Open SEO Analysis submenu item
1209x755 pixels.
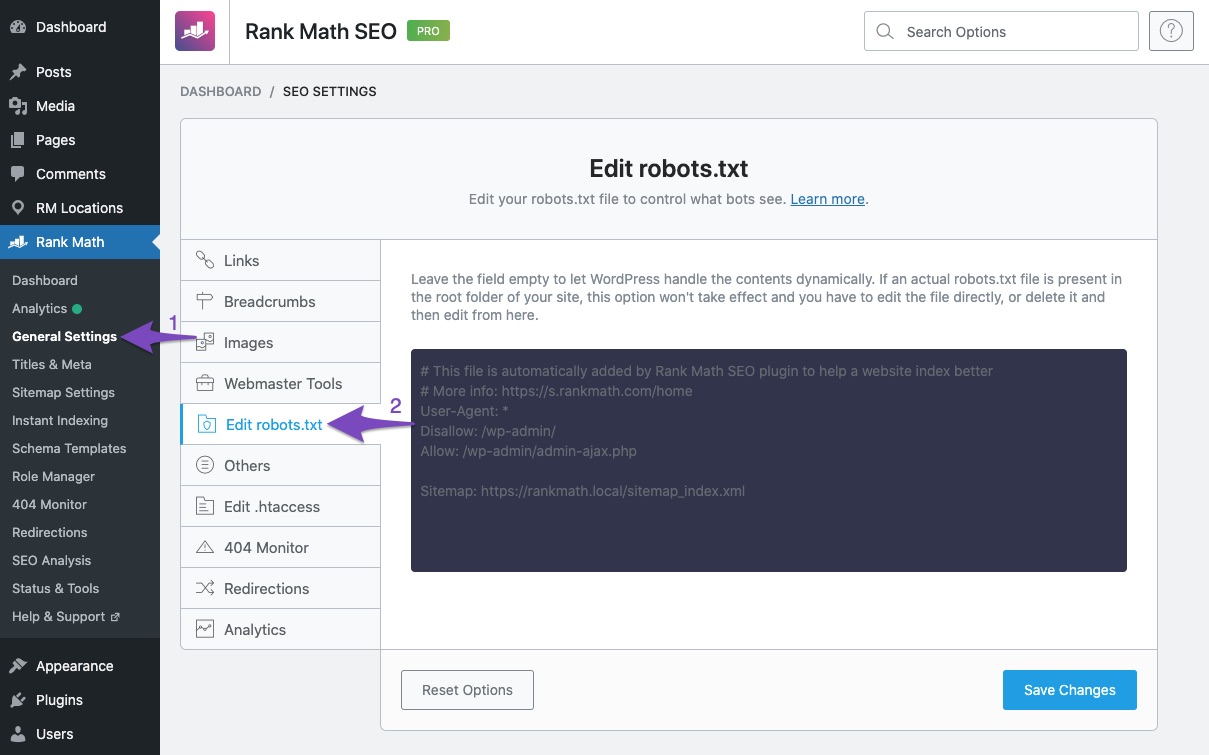tap(52, 561)
